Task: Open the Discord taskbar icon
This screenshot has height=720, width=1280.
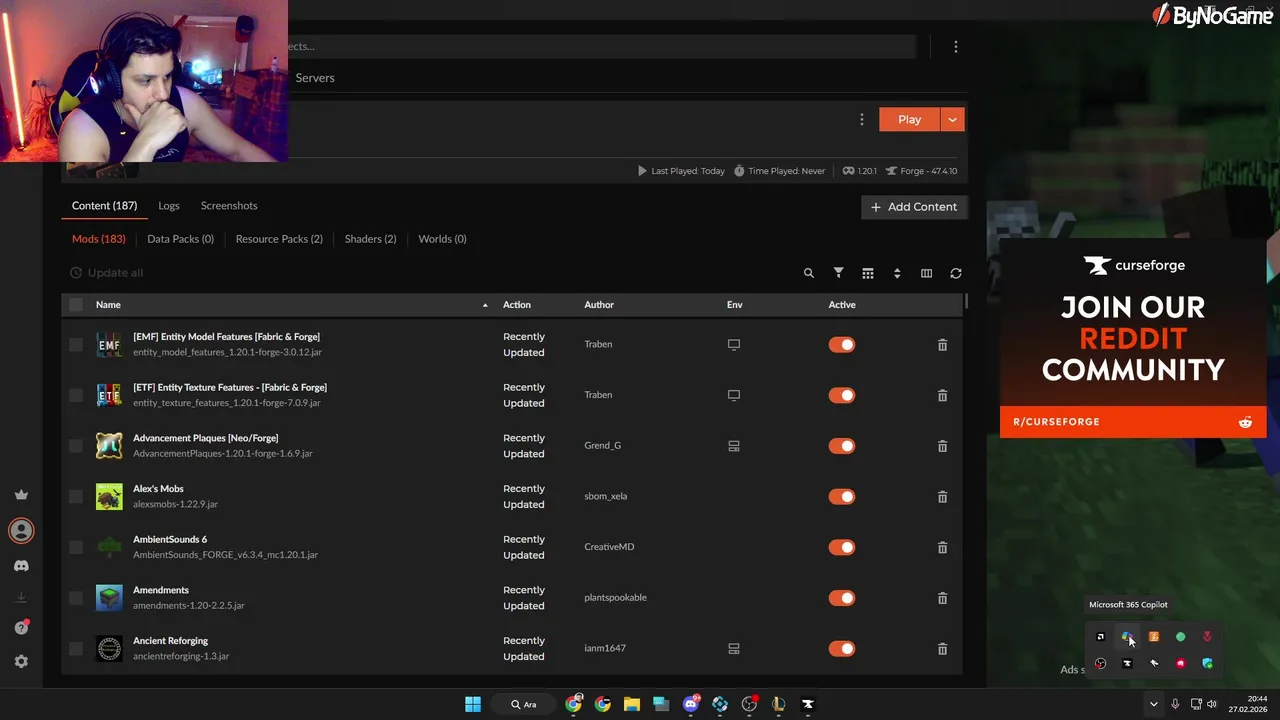Action: 690,704
